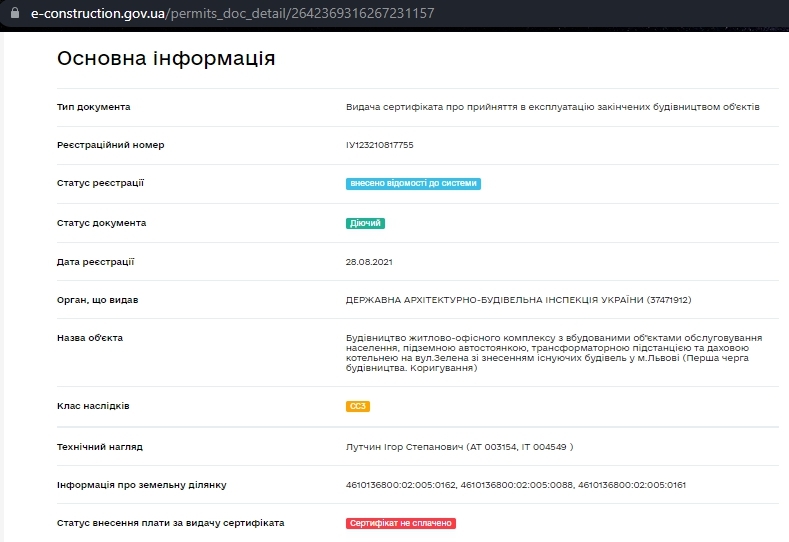
Task: Select the registration date 28.08.2021
Action: click(369, 262)
